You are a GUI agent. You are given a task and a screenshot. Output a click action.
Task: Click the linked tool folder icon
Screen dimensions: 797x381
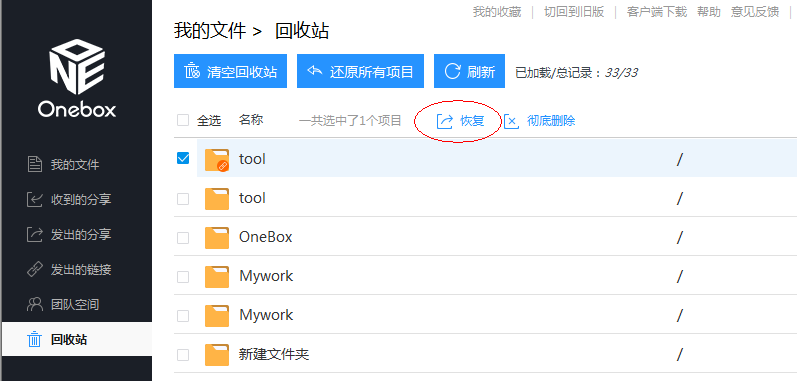tap(217, 160)
